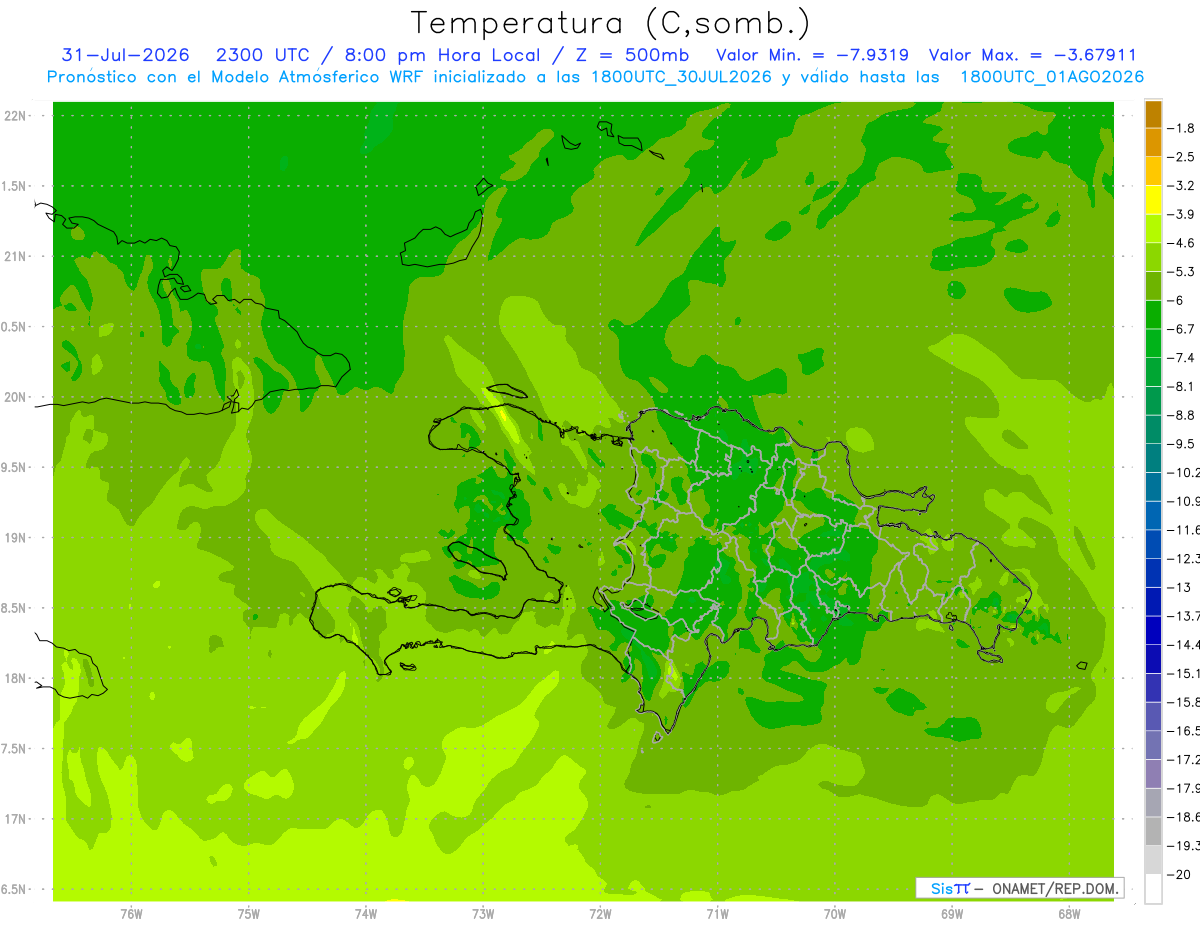Click the '74W' longitude label
Image resolution: width=1200 pixels, height=927 pixels.
(x=366, y=914)
